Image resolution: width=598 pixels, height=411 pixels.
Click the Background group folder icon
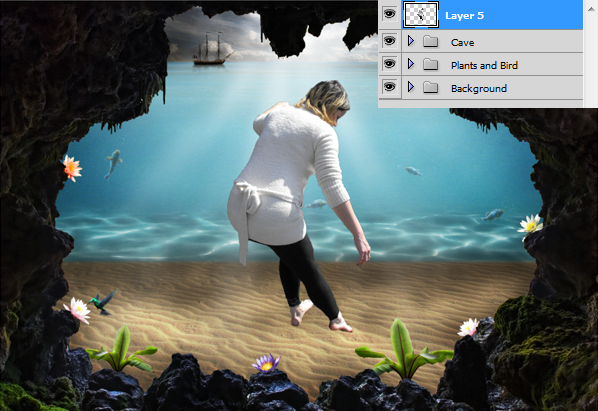[430, 88]
